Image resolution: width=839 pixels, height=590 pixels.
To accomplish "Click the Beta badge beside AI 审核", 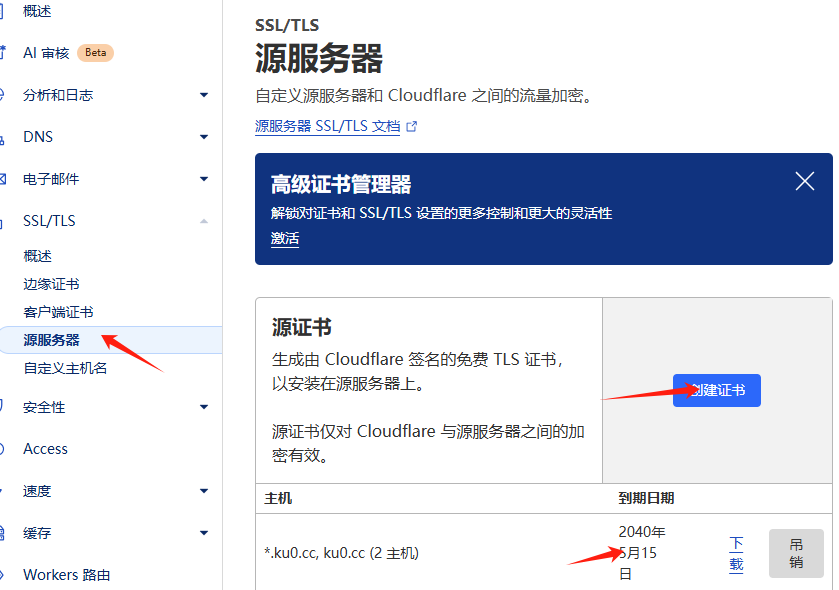I will pos(95,53).
